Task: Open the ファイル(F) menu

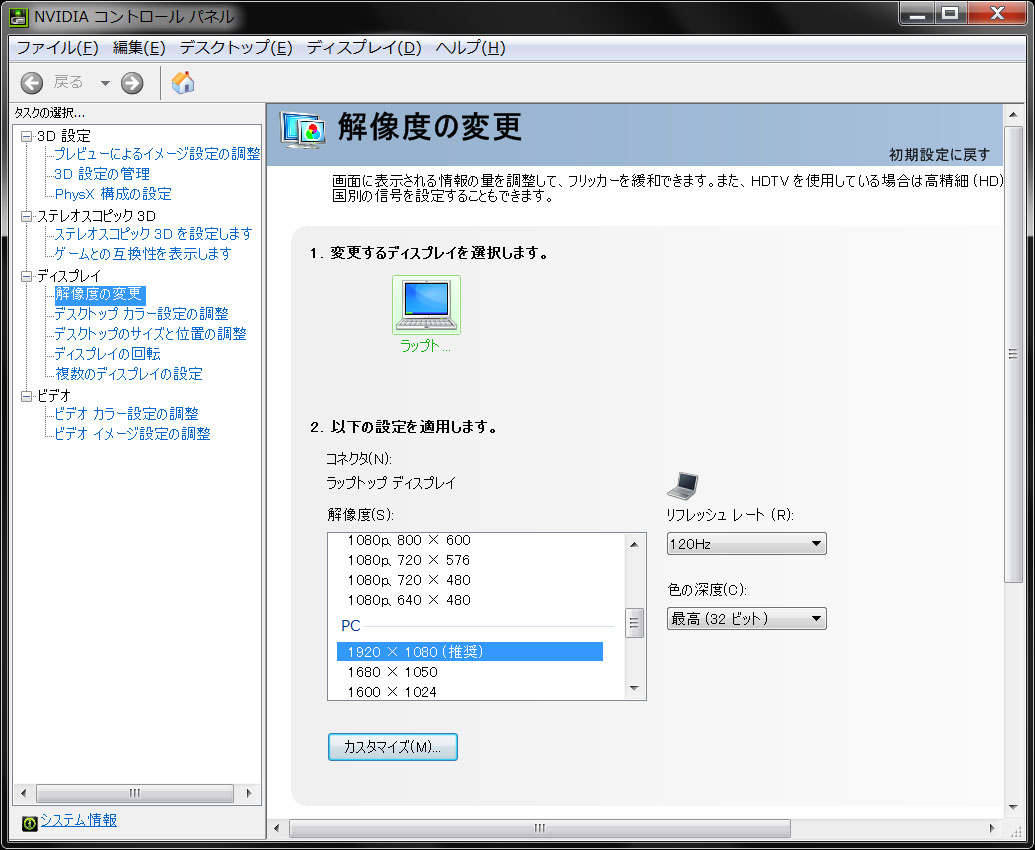Action: 57,48
